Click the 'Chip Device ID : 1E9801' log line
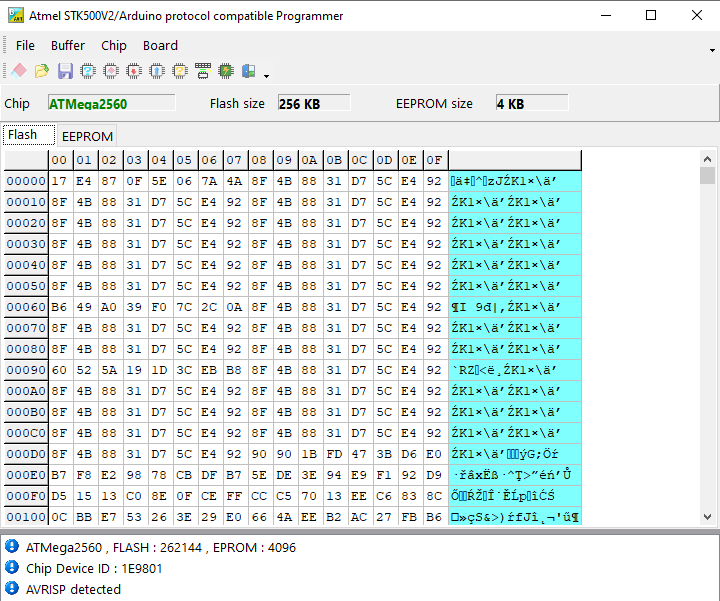This screenshot has height=601, width=720. pyautogui.click(x=94, y=568)
